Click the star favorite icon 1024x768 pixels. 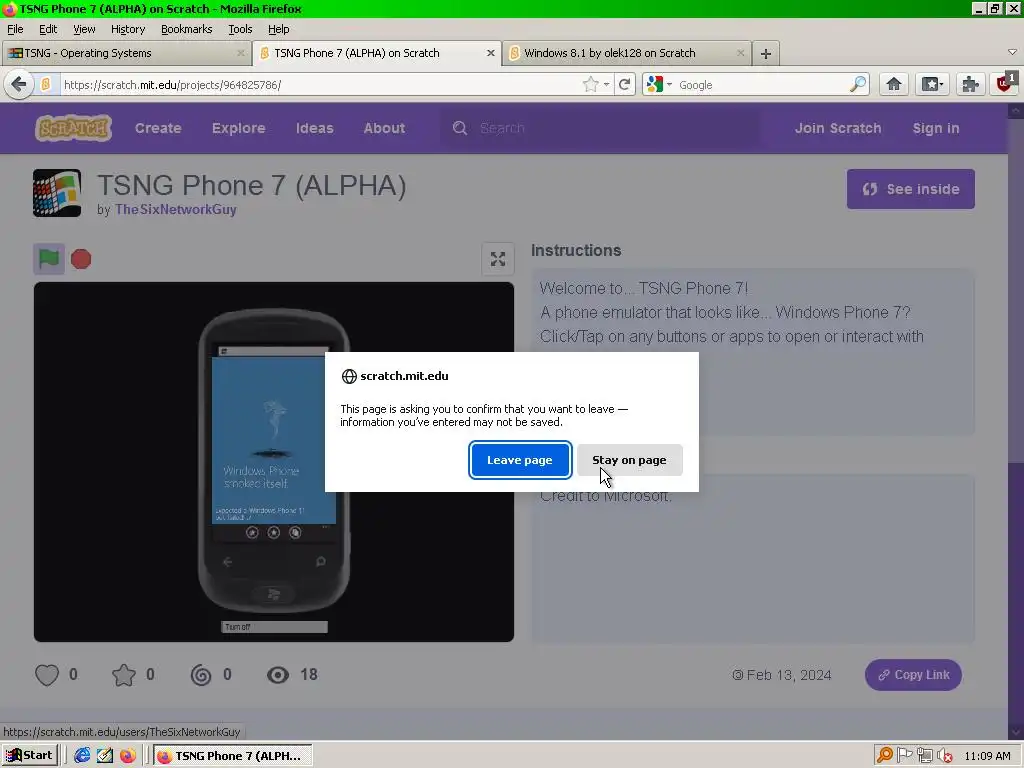coord(124,675)
